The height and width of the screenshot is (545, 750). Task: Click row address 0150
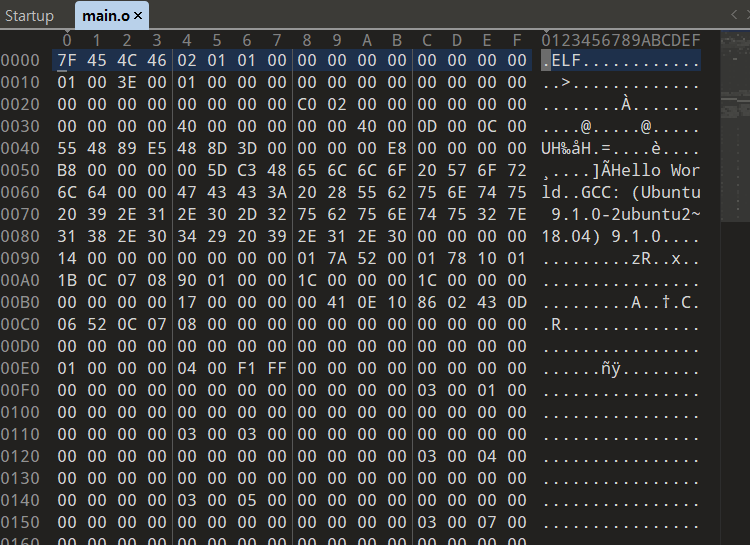point(20,523)
